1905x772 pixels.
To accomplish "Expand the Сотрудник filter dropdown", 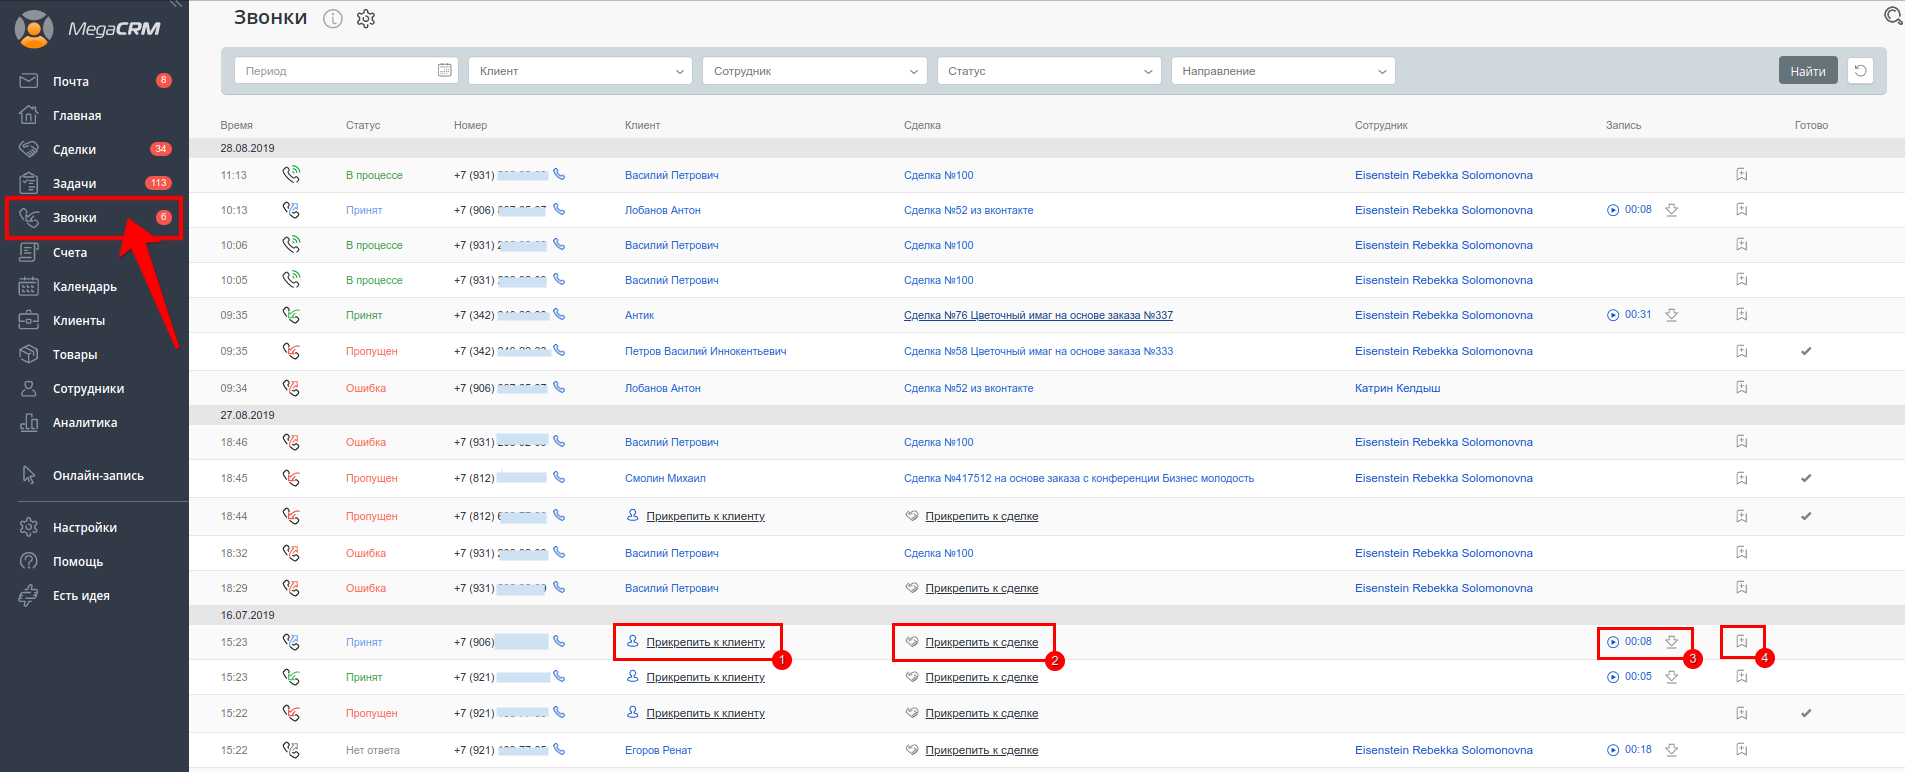I will click(x=814, y=71).
